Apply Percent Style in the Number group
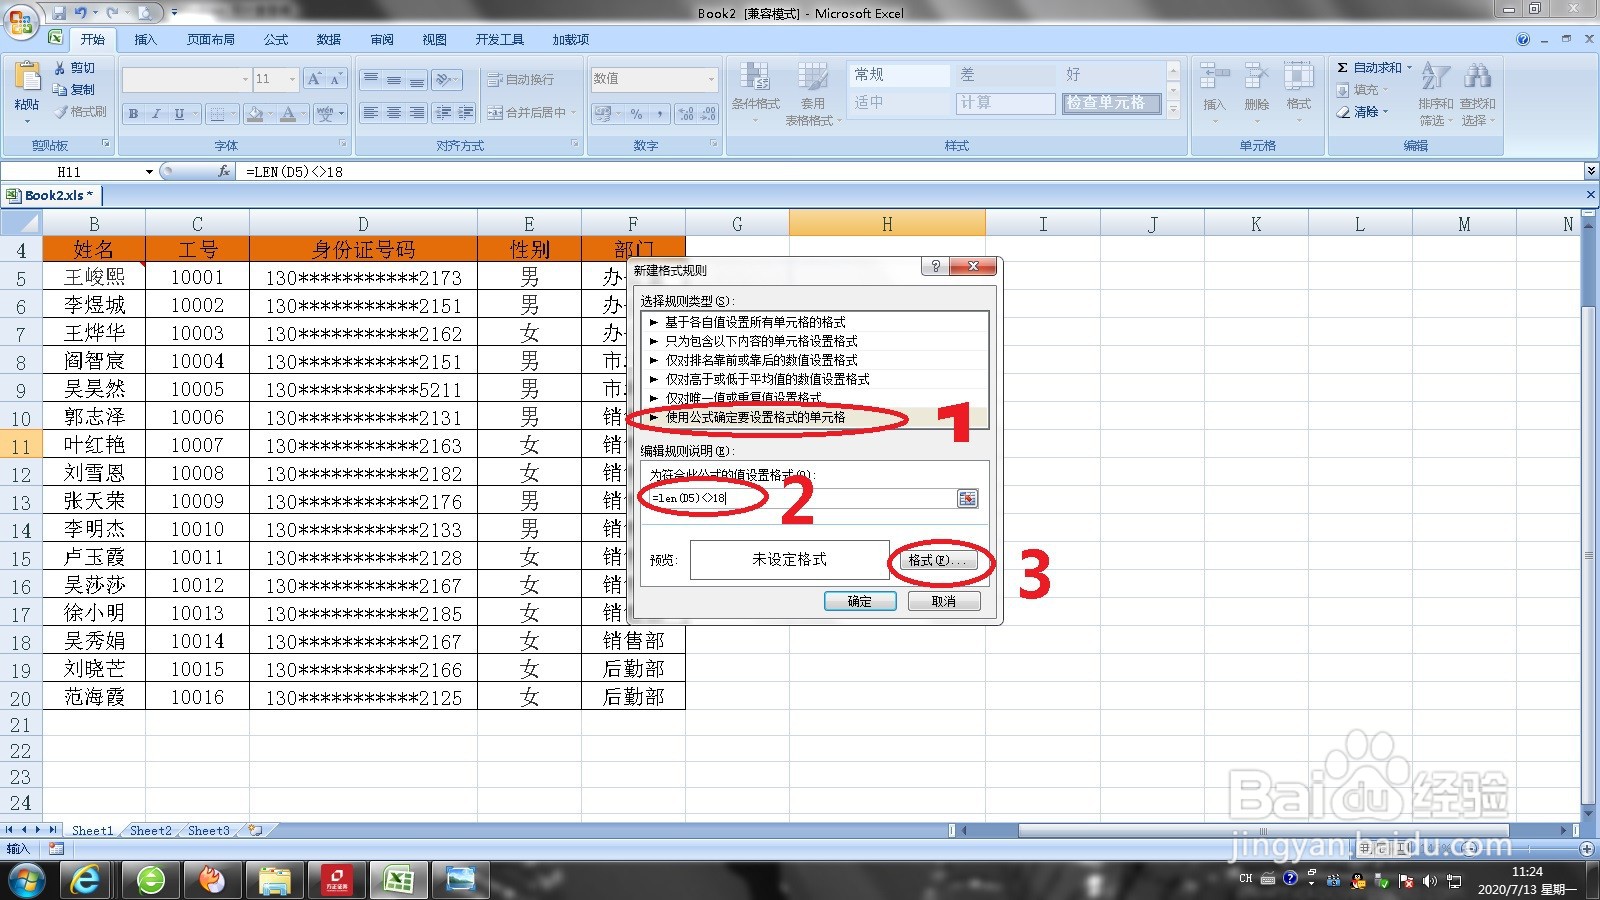The height and width of the screenshot is (900, 1600). (x=636, y=113)
